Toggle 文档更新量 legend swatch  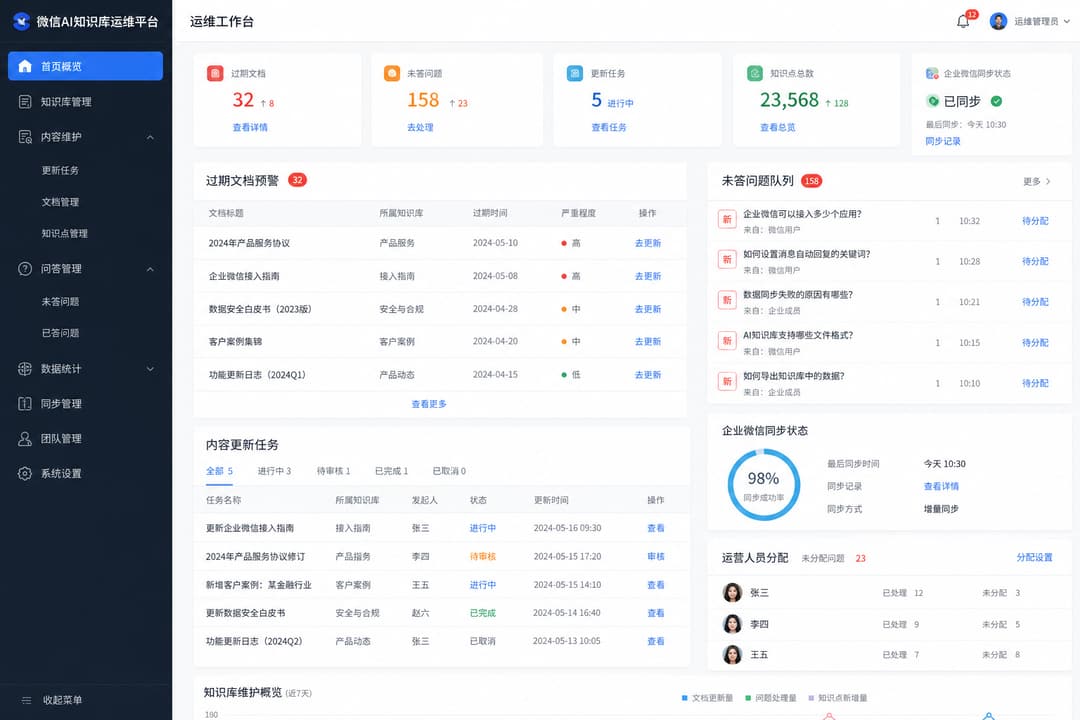click(x=685, y=698)
